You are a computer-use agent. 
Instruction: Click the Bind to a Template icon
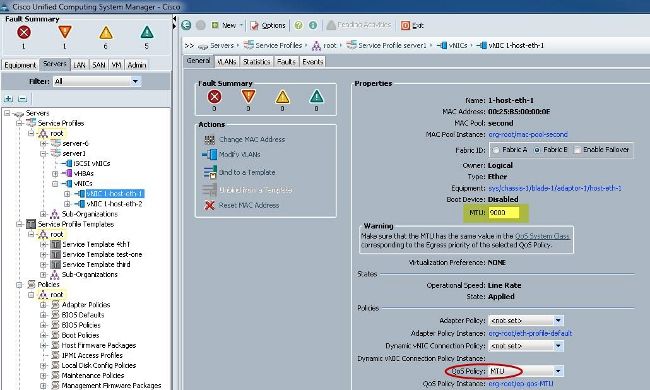pos(210,172)
